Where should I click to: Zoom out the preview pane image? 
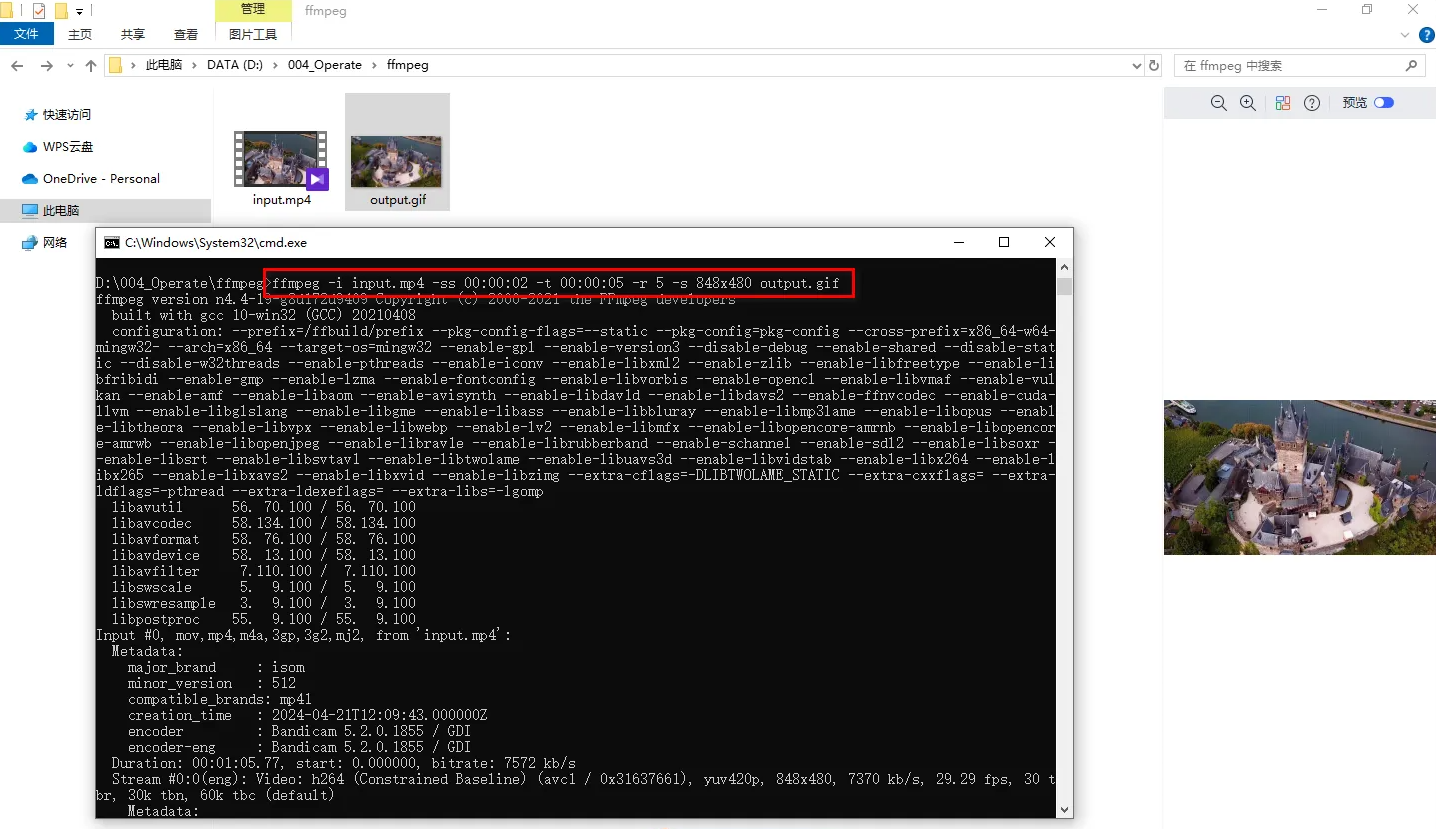(1218, 103)
